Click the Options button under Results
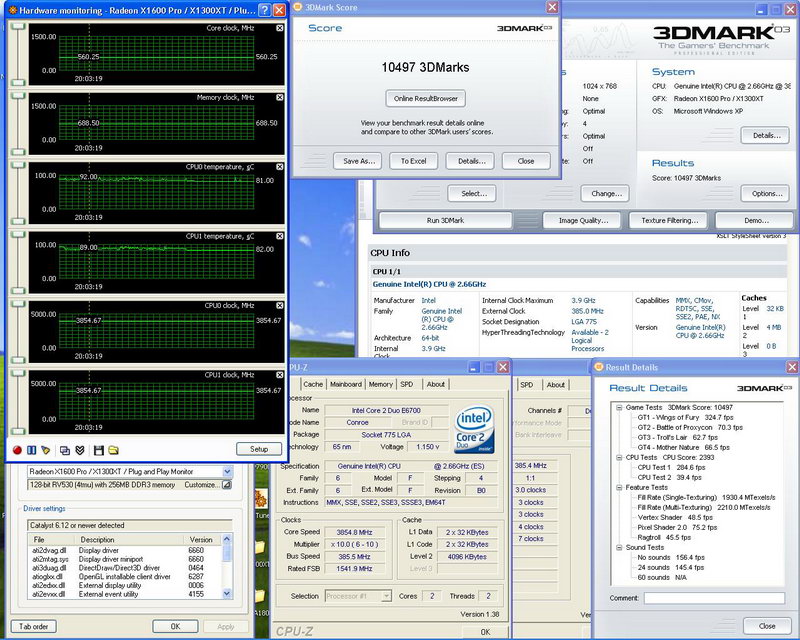Viewport: 800px width, 640px height. 767,193
